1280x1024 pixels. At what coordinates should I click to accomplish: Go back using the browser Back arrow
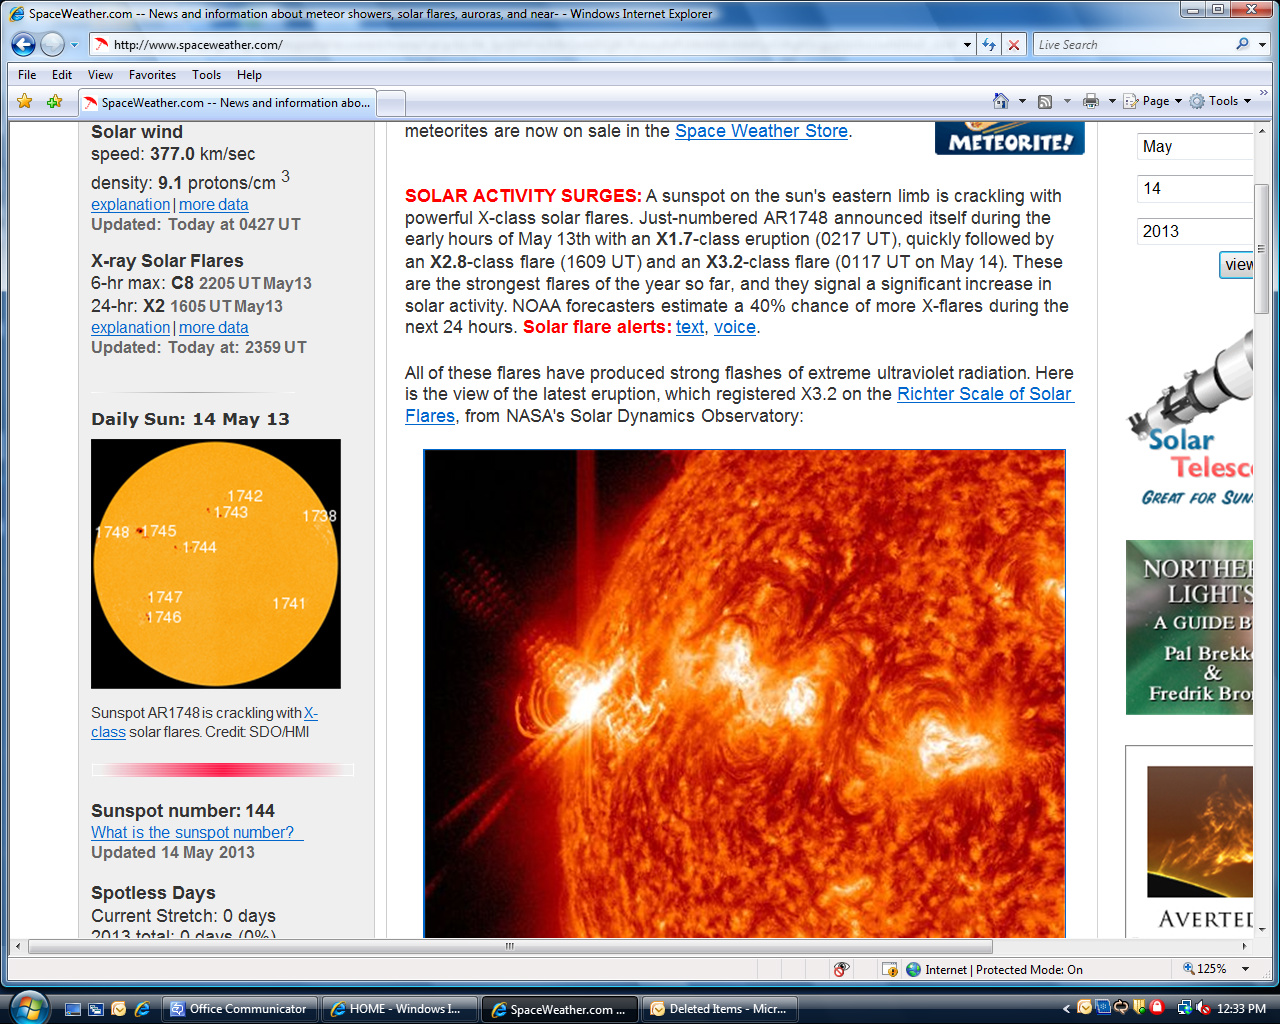[23, 44]
